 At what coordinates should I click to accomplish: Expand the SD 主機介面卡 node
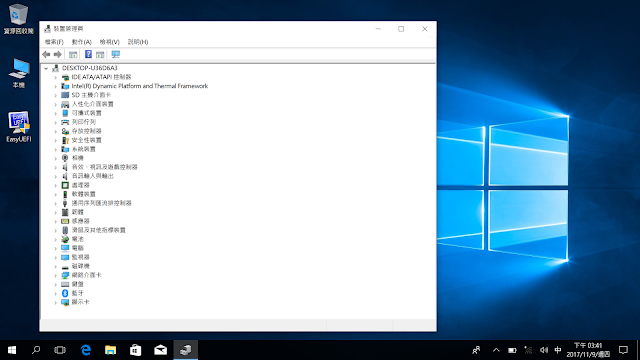(x=56, y=95)
